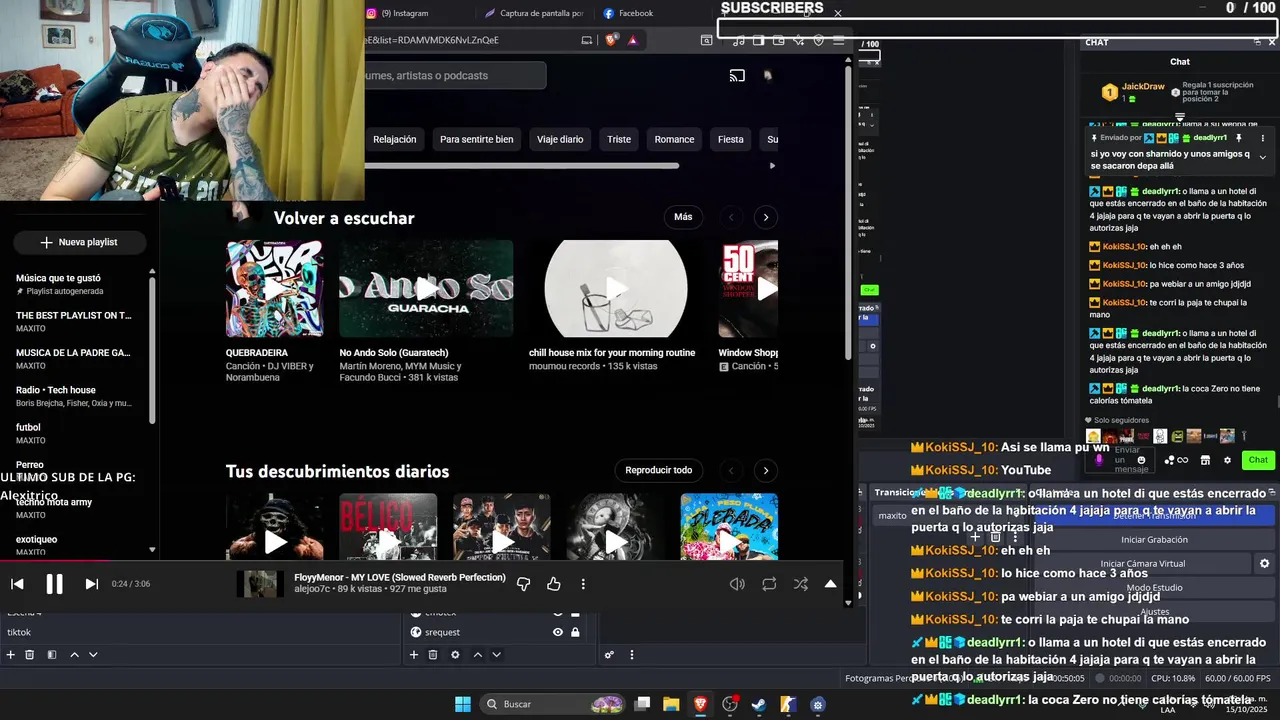Open the MUSICA DE LA PADRE GA... playlist

pos(75,359)
